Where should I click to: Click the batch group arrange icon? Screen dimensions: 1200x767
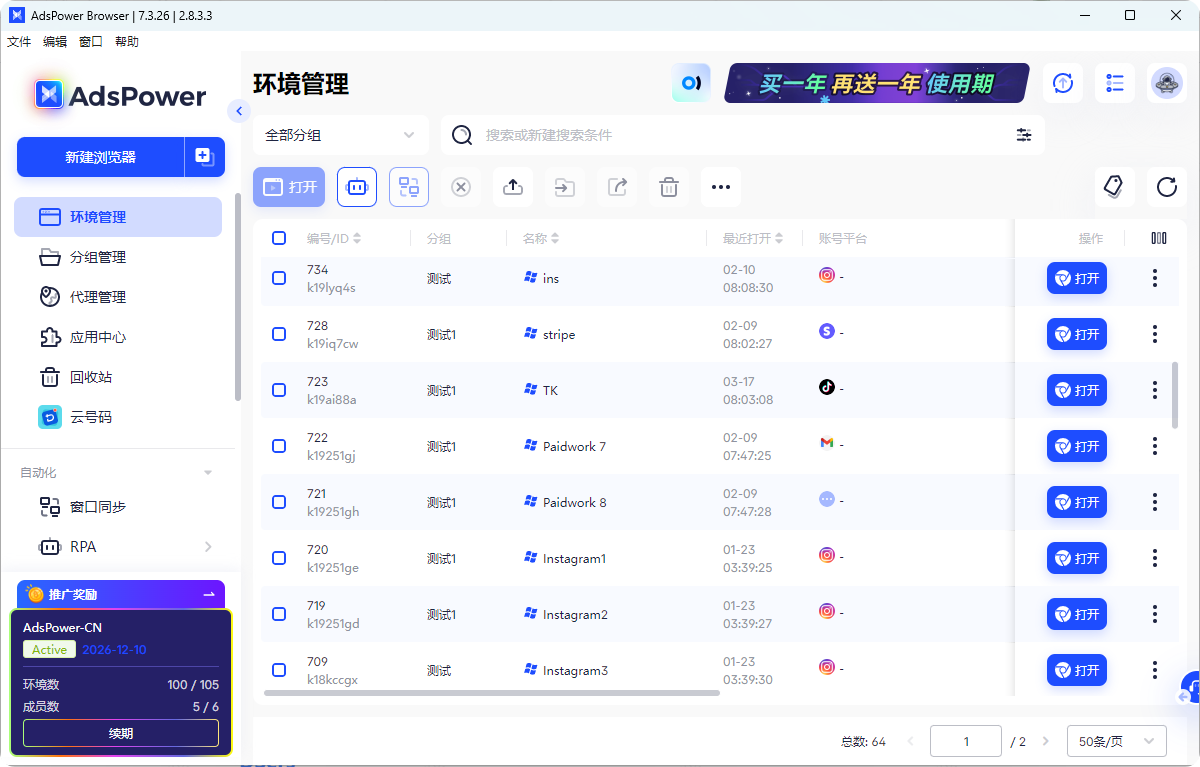click(409, 187)
